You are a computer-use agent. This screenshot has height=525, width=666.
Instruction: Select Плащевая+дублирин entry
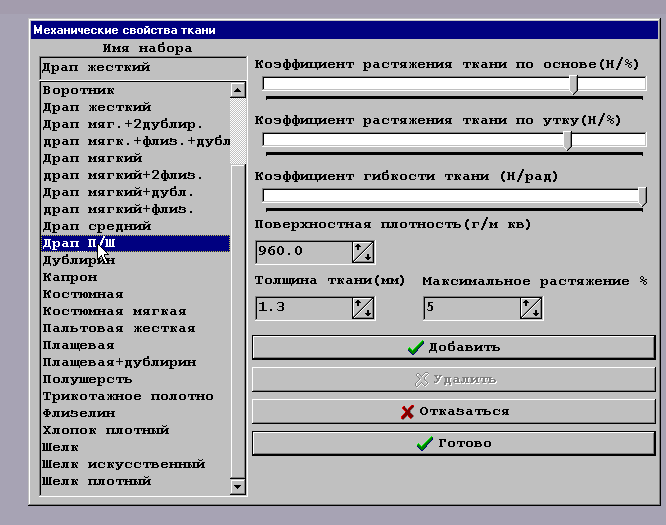pos(135,362)
